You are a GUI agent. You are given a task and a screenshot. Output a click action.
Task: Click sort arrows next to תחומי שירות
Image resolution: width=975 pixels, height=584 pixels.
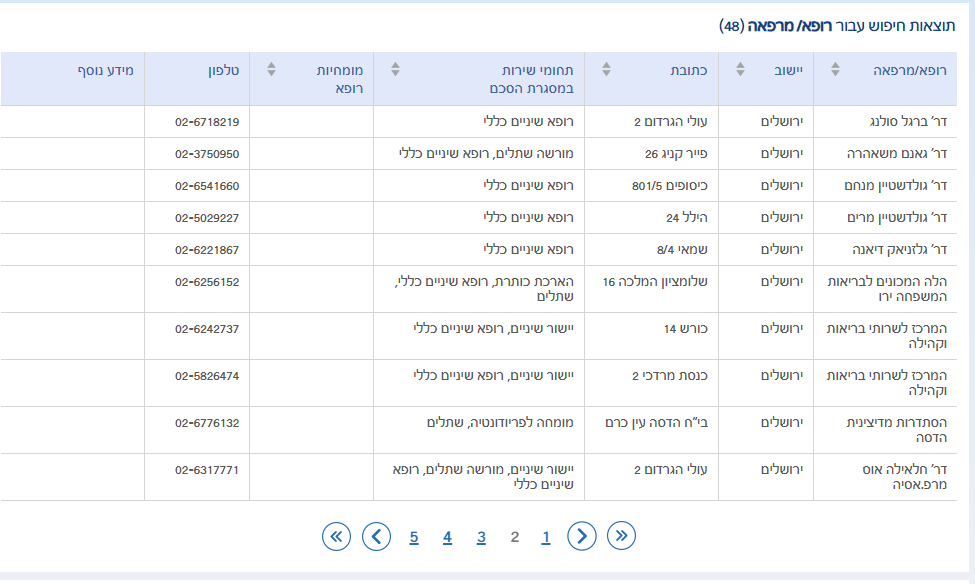pyautogui.click(x=395, y=69)
